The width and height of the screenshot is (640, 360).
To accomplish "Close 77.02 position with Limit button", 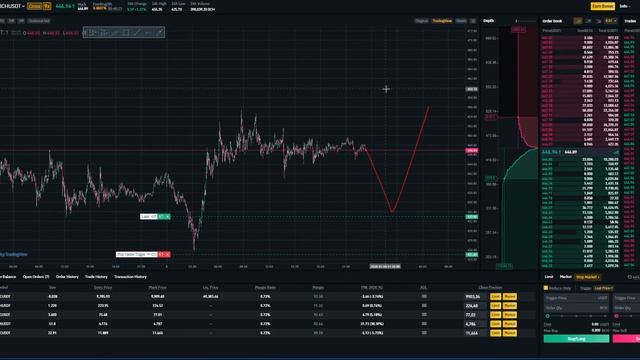I will click(x=496, y=315).
